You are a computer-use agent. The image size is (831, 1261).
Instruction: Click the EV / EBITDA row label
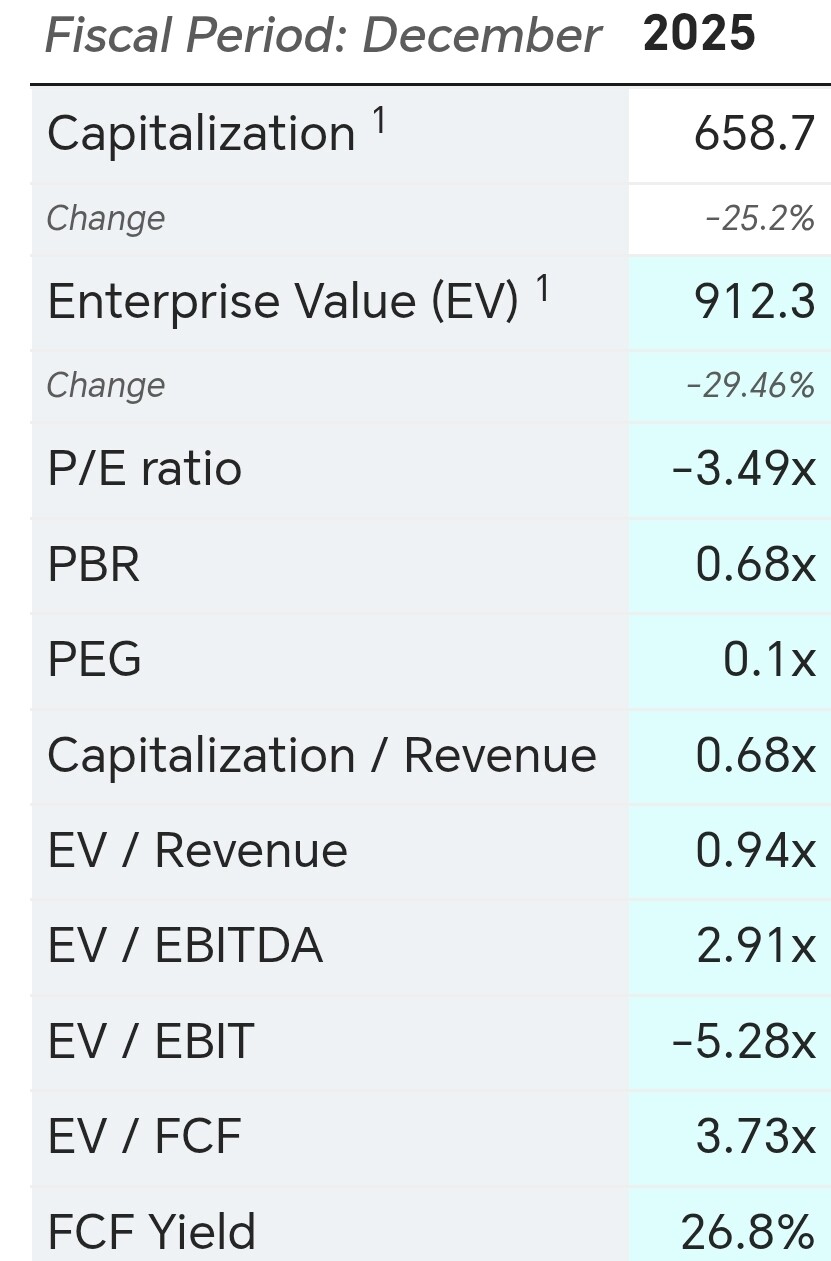pyautogui.click(x=185, y=945)
